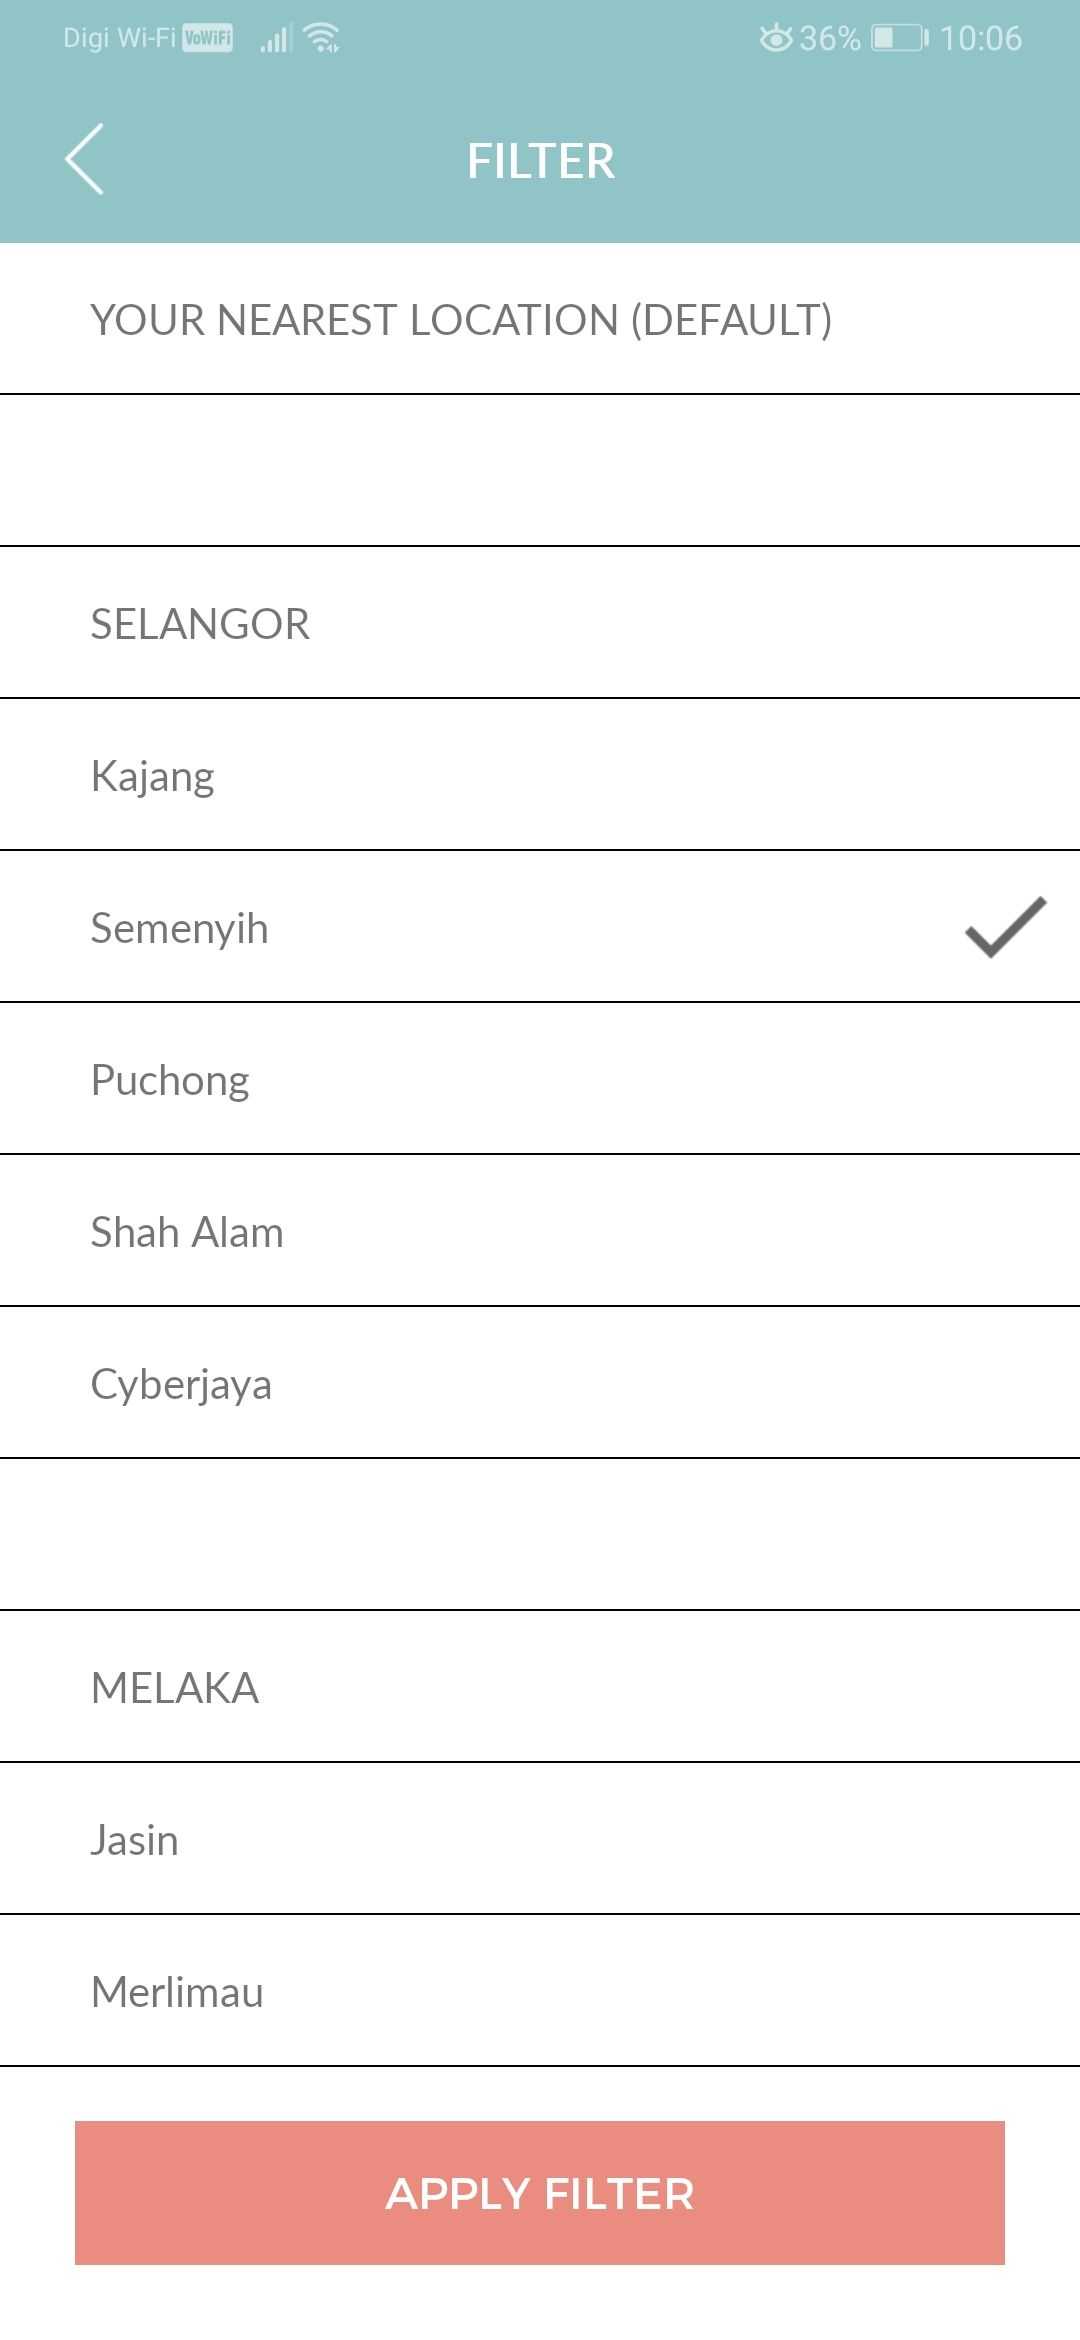
Task: Tap the MELAKA section header
Action: tap(175, 1688)
